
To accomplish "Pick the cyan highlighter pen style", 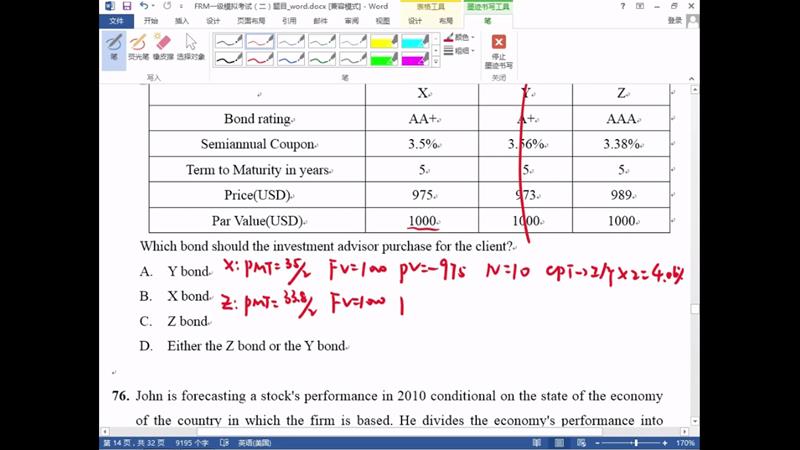I will tap(415, 41).
